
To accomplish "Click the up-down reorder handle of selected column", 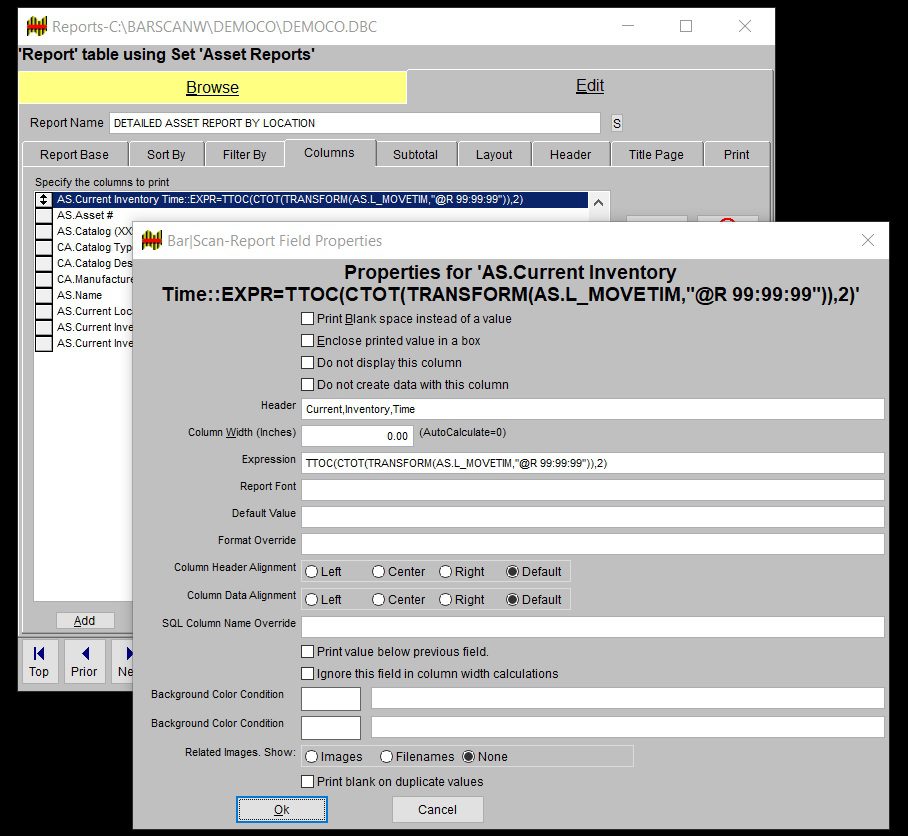I will [43, 200].
